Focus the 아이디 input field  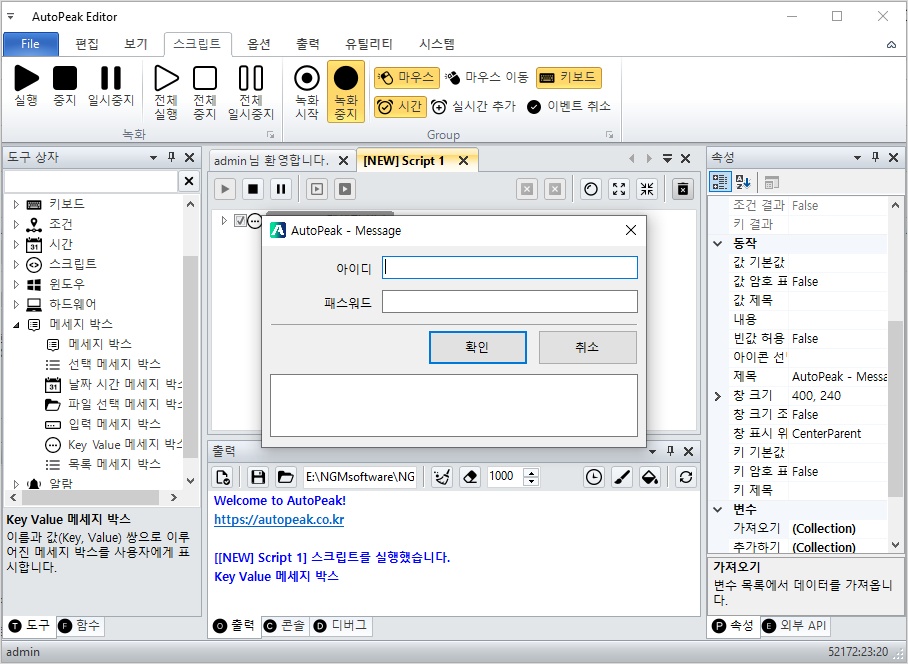tap(510, 267)
